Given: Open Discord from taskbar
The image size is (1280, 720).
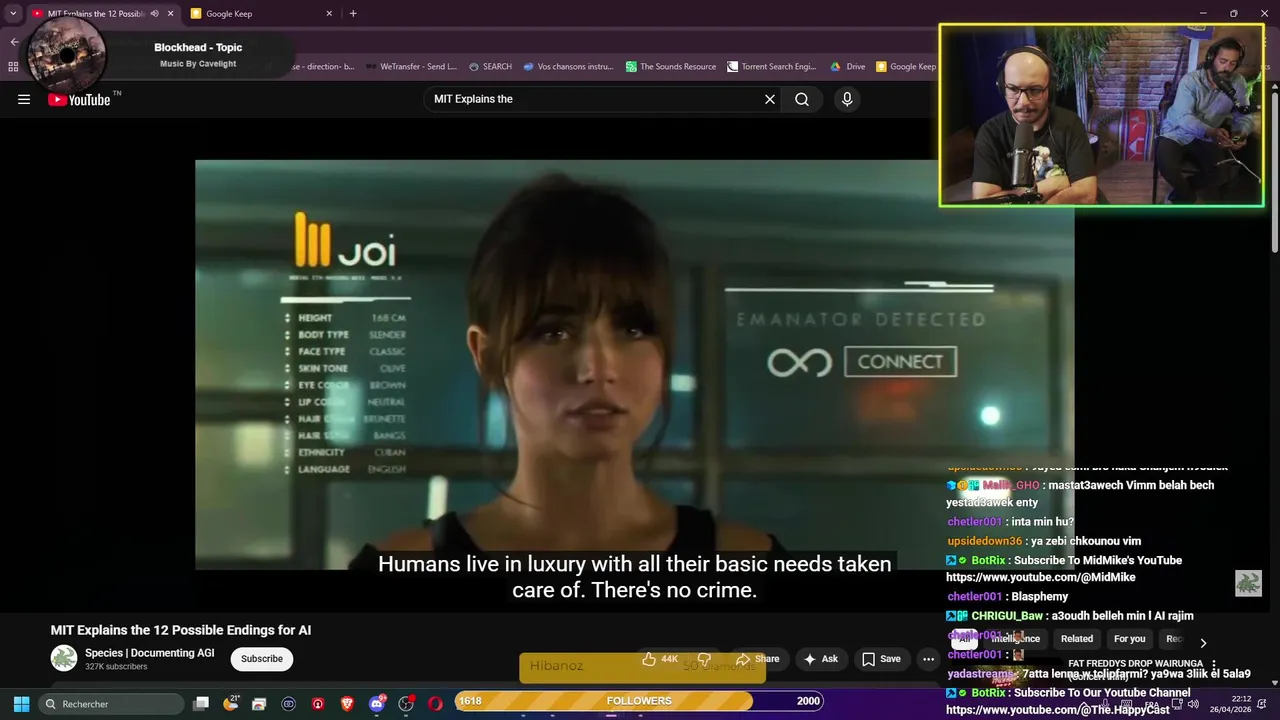Looking at the screenshot, I should tap(376, 704).
